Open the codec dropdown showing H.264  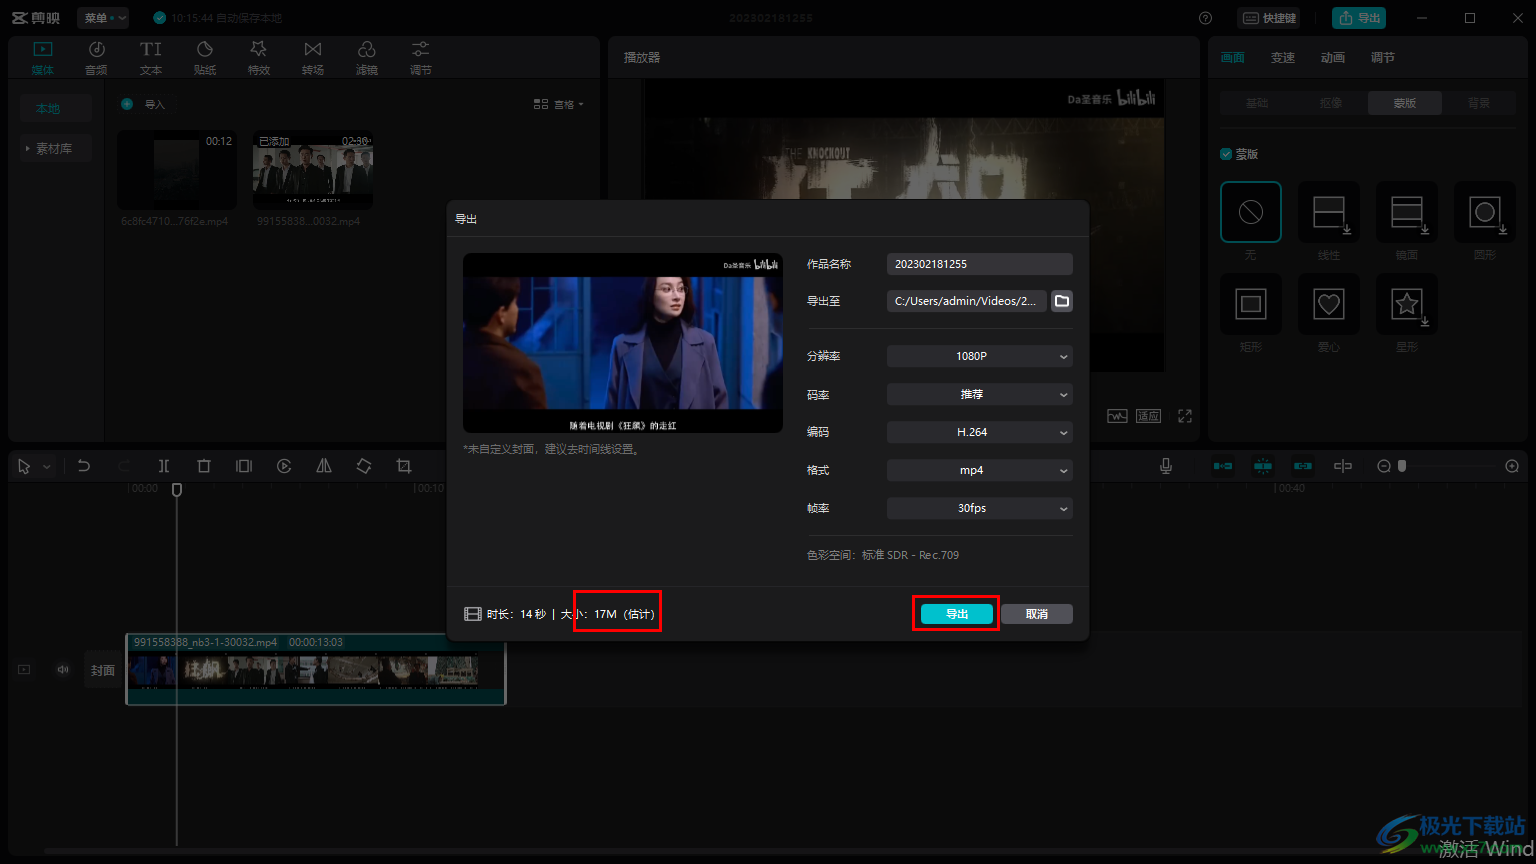980,432
